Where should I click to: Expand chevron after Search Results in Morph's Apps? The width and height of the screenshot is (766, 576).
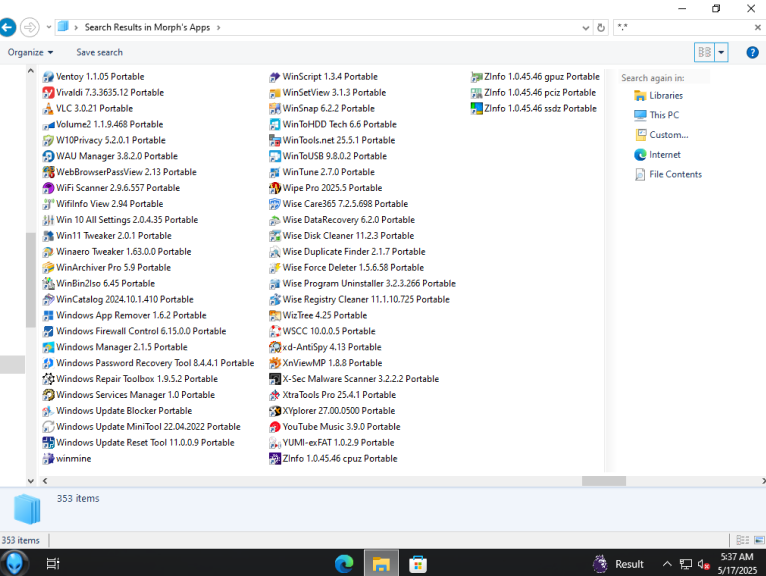[218, 28]
